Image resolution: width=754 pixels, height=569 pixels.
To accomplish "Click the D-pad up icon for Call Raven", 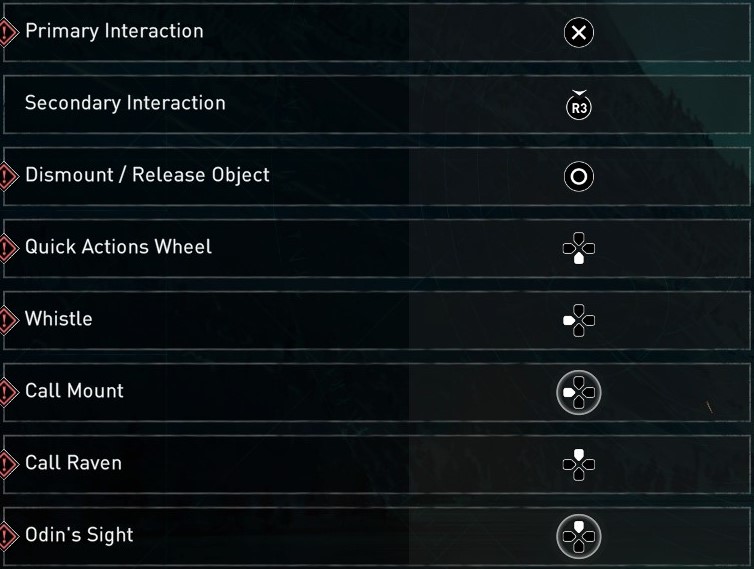I will point(578,463).
